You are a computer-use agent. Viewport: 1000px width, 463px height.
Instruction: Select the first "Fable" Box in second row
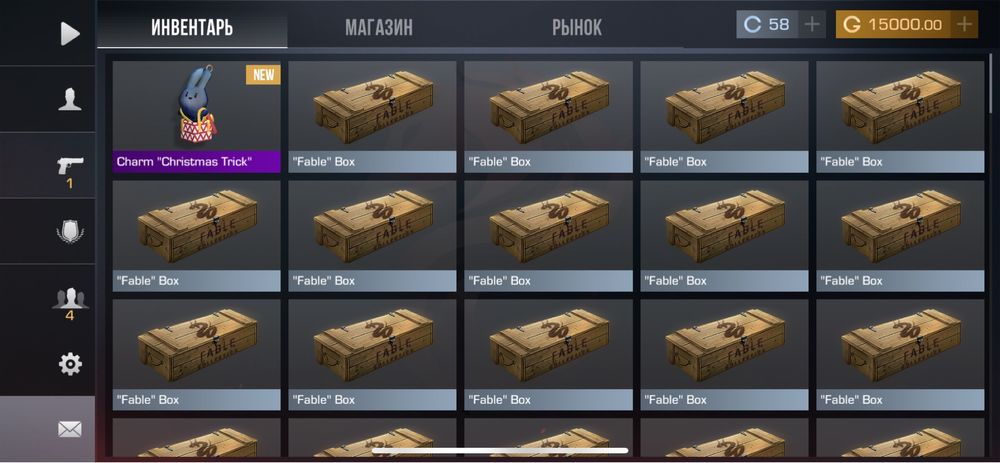click(196, 236)
